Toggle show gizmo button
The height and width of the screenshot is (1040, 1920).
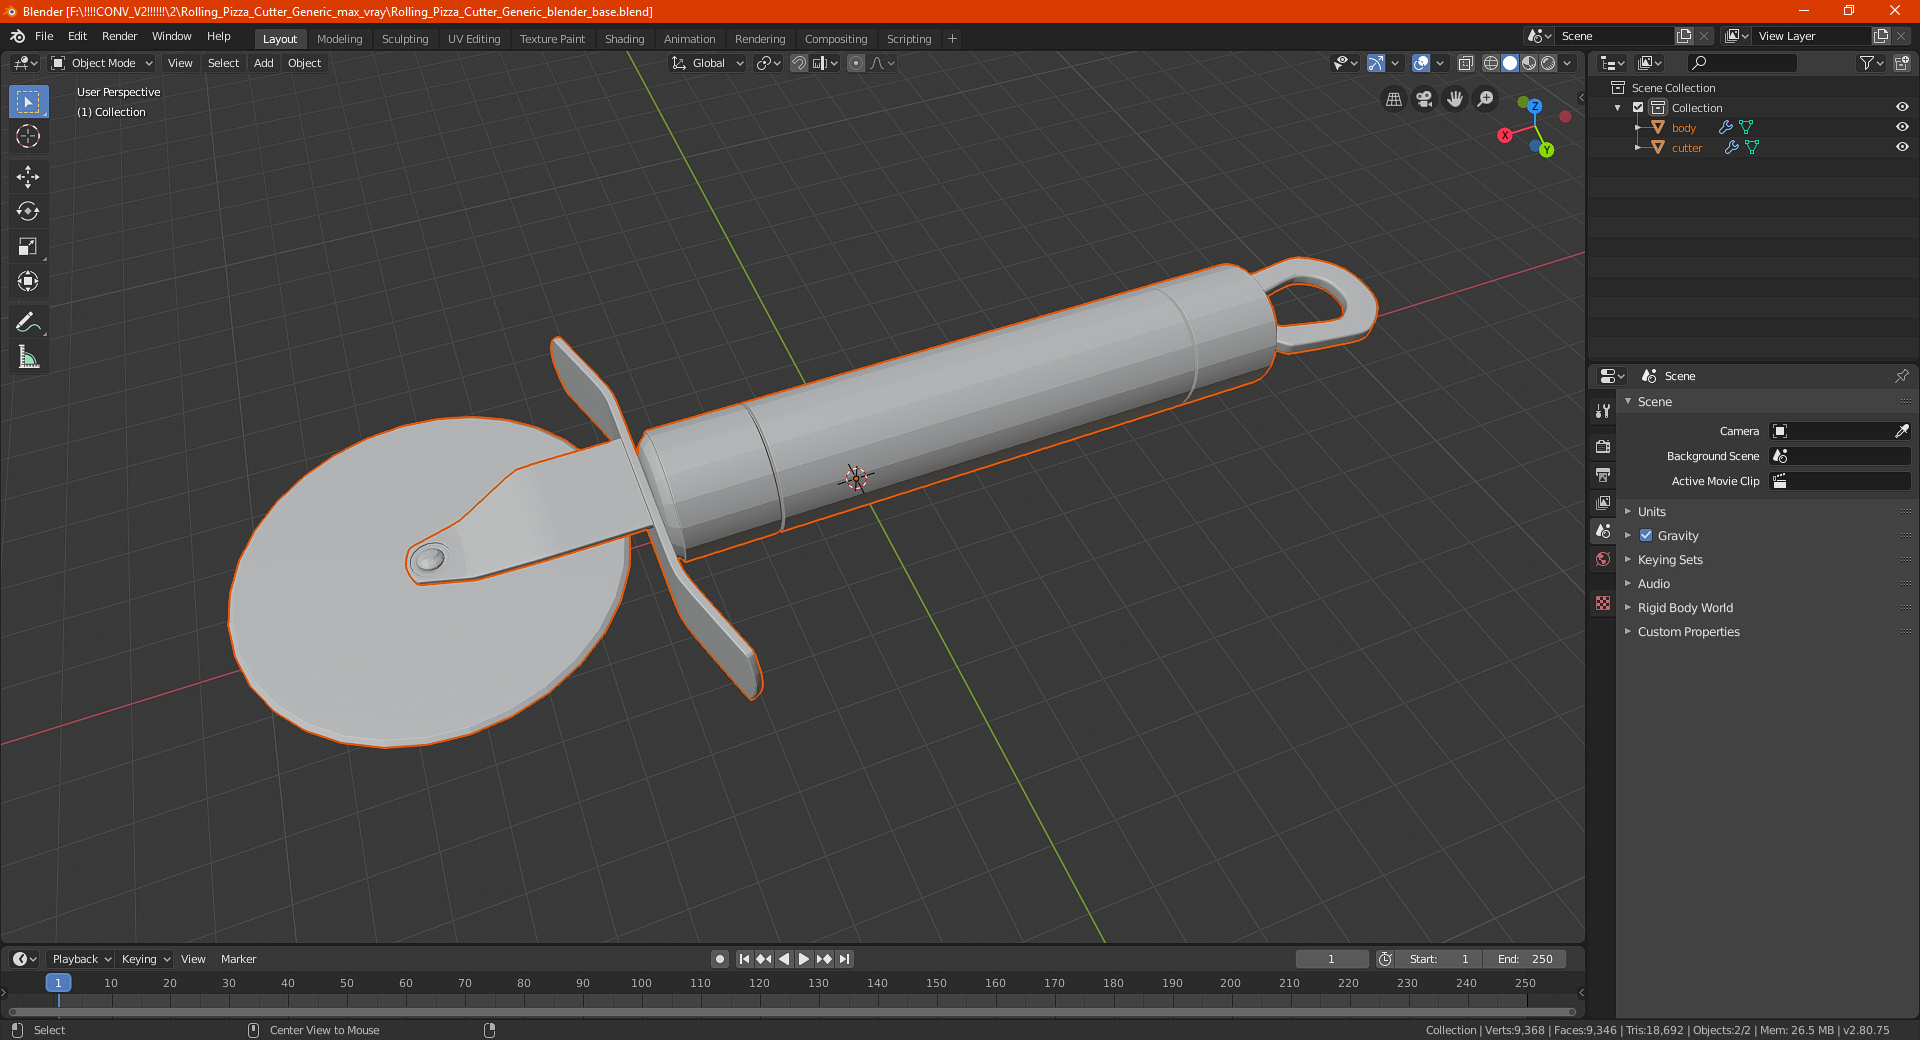(x=1376, y=63)
